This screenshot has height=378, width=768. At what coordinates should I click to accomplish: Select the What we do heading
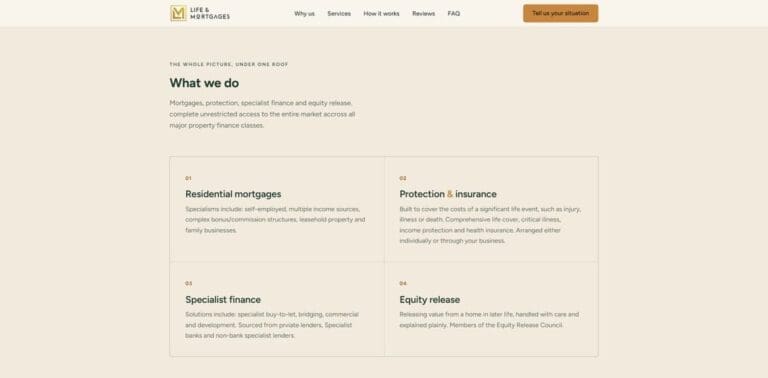tap(204, 83)
